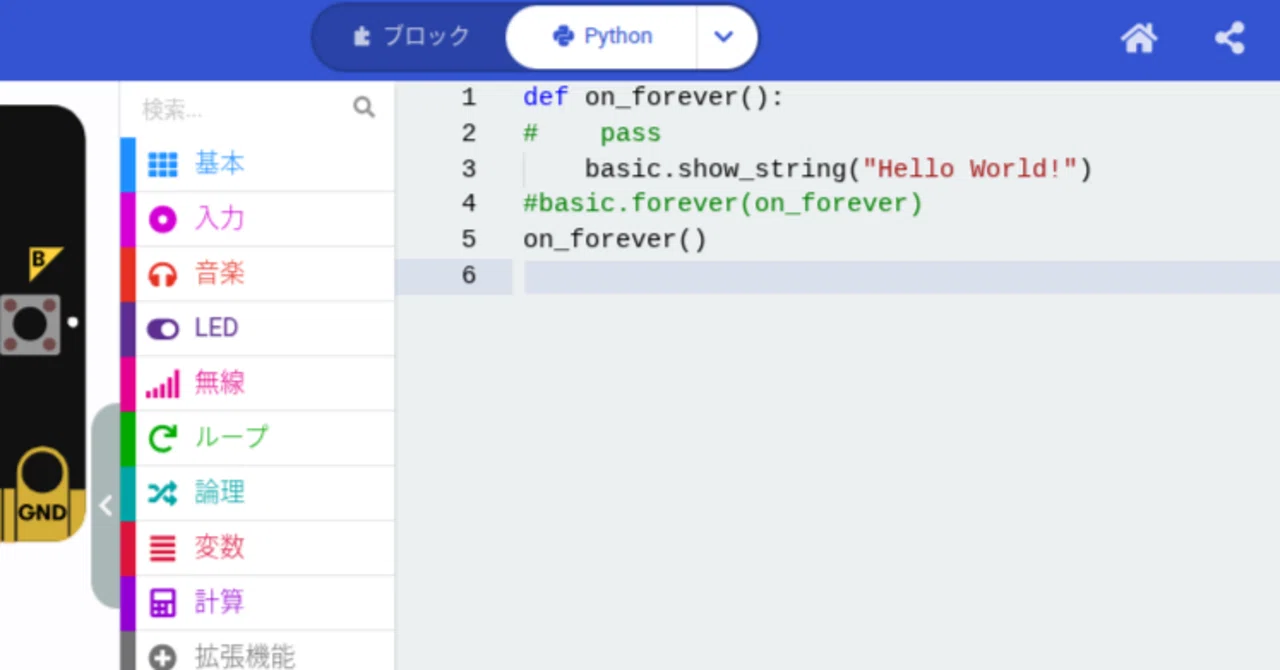
Task: Switch to the ブロック editor tab
Action: [x=411, y=37]
